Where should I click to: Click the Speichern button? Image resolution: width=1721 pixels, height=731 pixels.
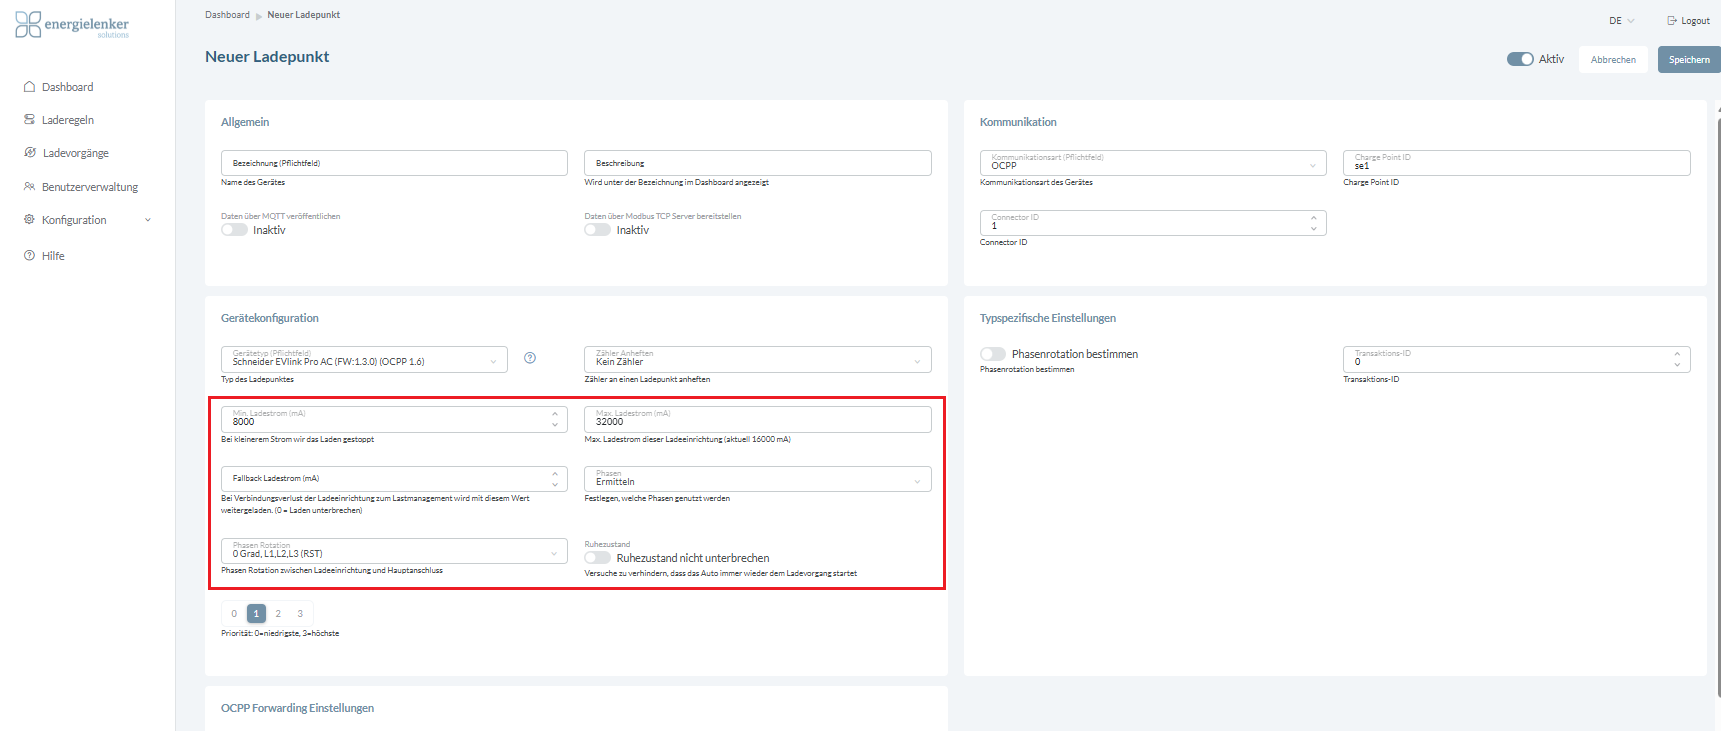point(1688,60)
